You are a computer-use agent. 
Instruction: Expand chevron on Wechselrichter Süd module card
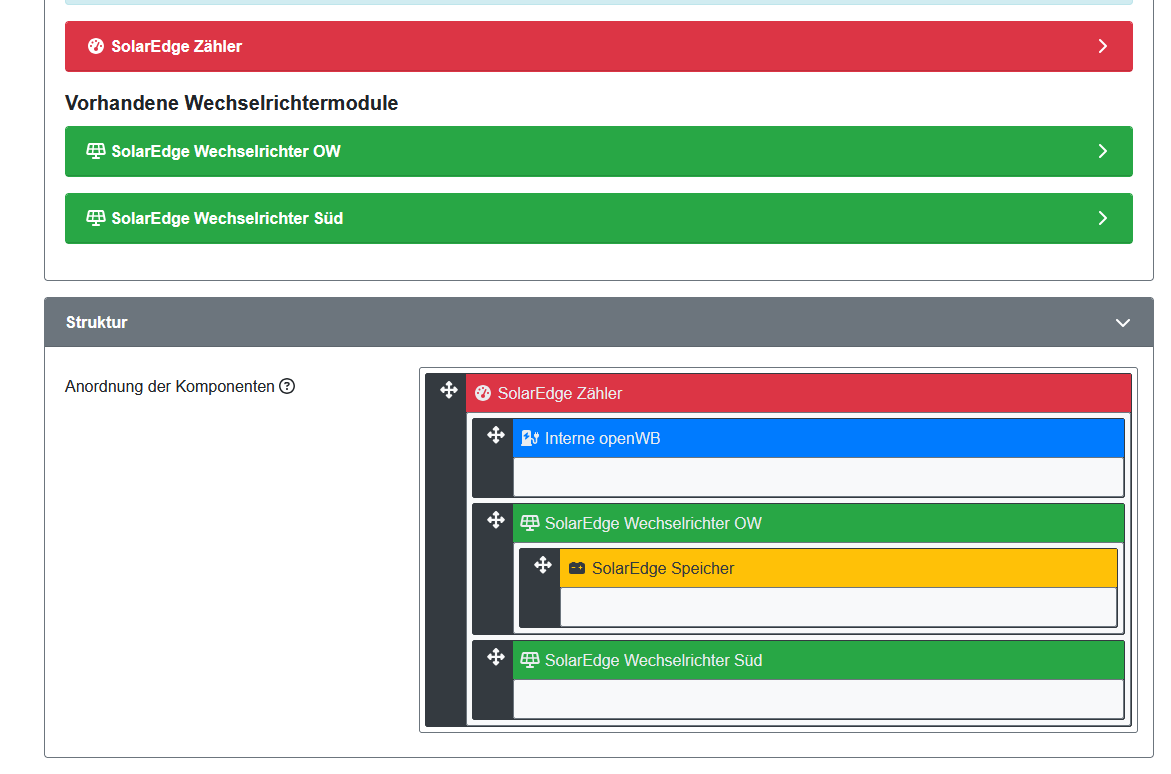pyautogui.click(x=1102, y=218)
